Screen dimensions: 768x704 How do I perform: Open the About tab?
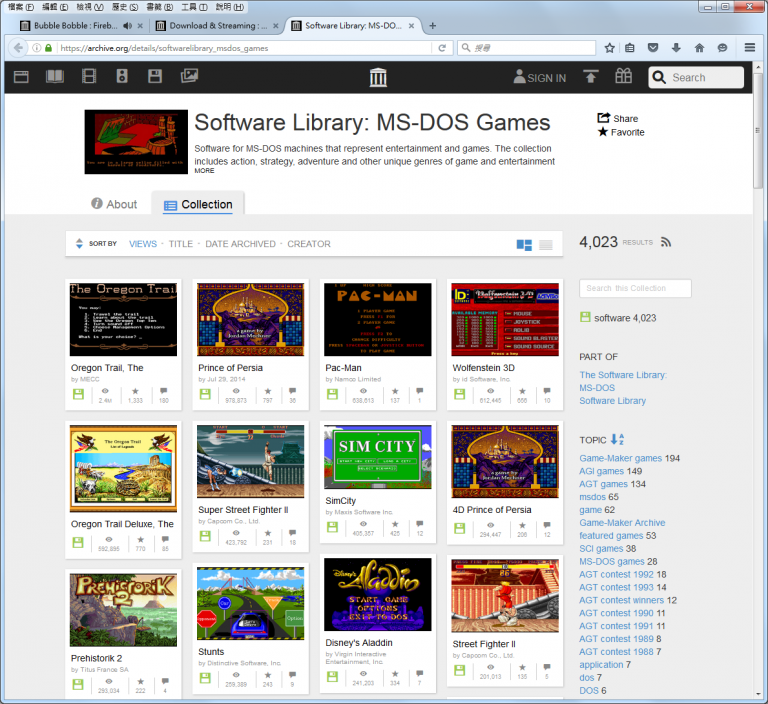click(x=114, y=204)
